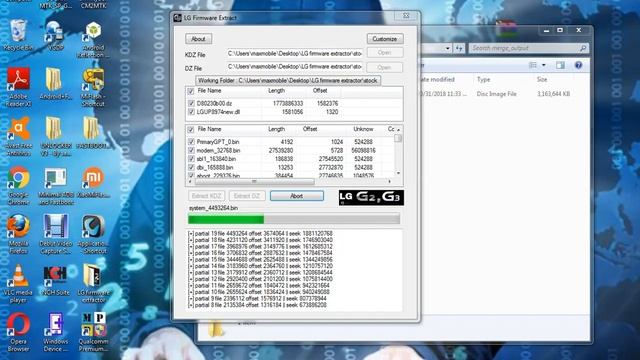Click the Working Folder path button
Viewport: 640px width, 360px height.
(288, 80)
